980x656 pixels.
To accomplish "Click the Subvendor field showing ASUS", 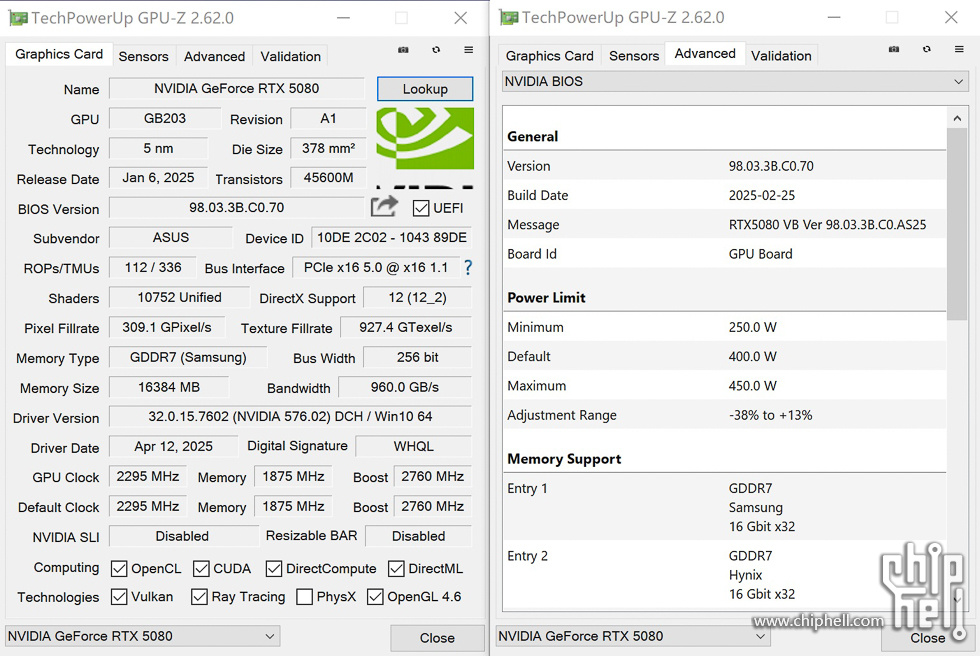I will coord(171,237).
